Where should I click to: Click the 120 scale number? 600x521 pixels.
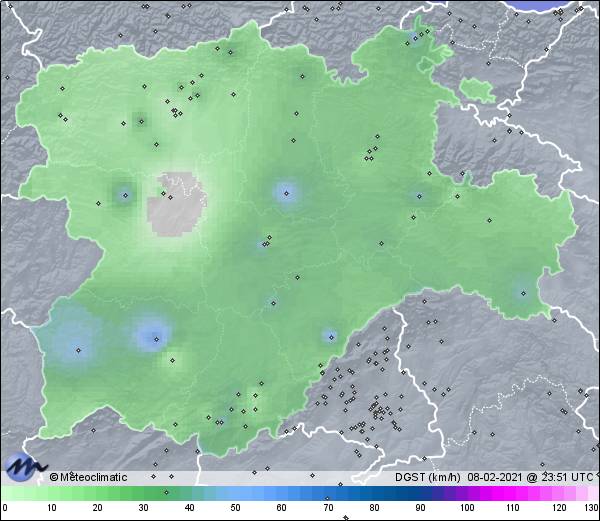pos(559,508)
